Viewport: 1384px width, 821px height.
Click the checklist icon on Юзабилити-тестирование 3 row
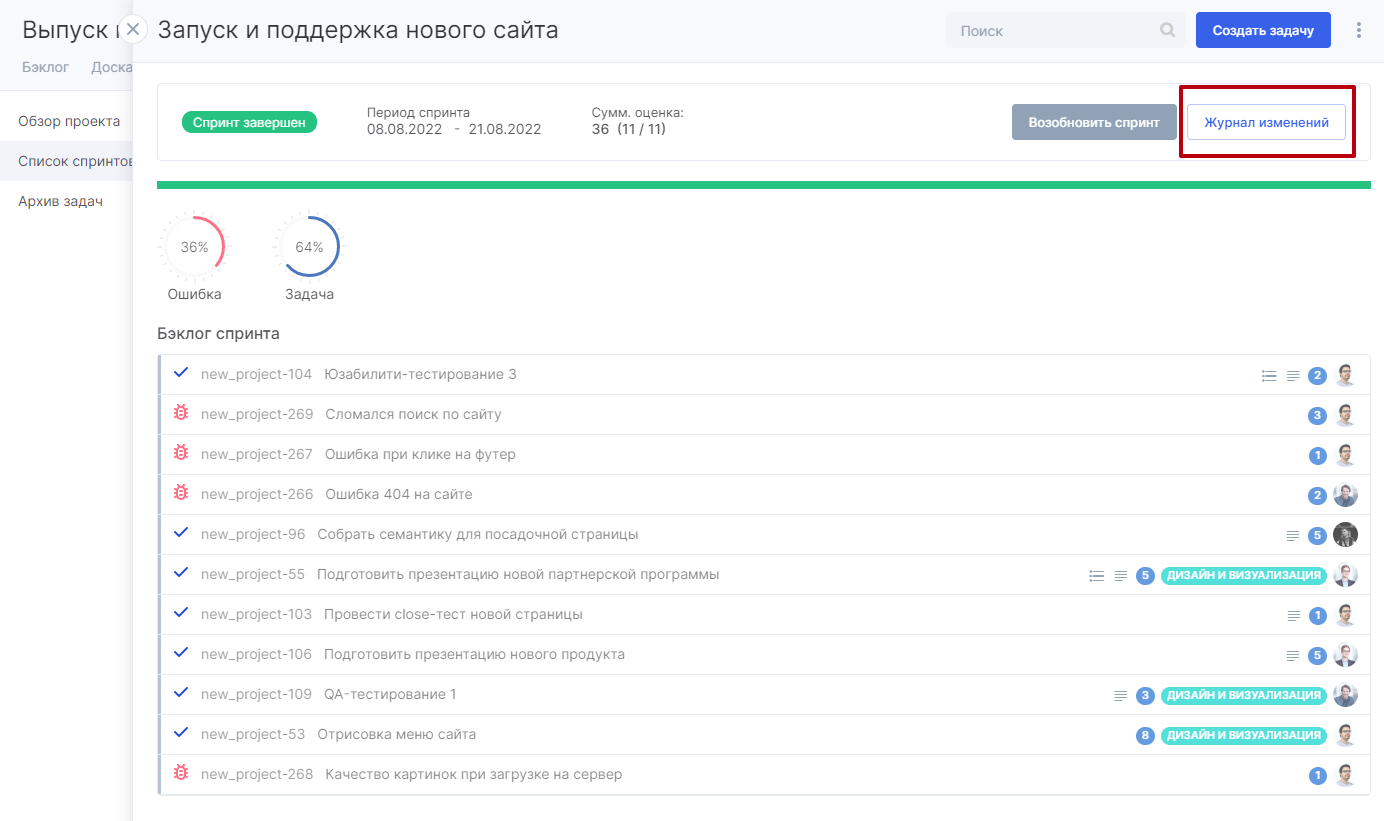tap(1269, 376)
